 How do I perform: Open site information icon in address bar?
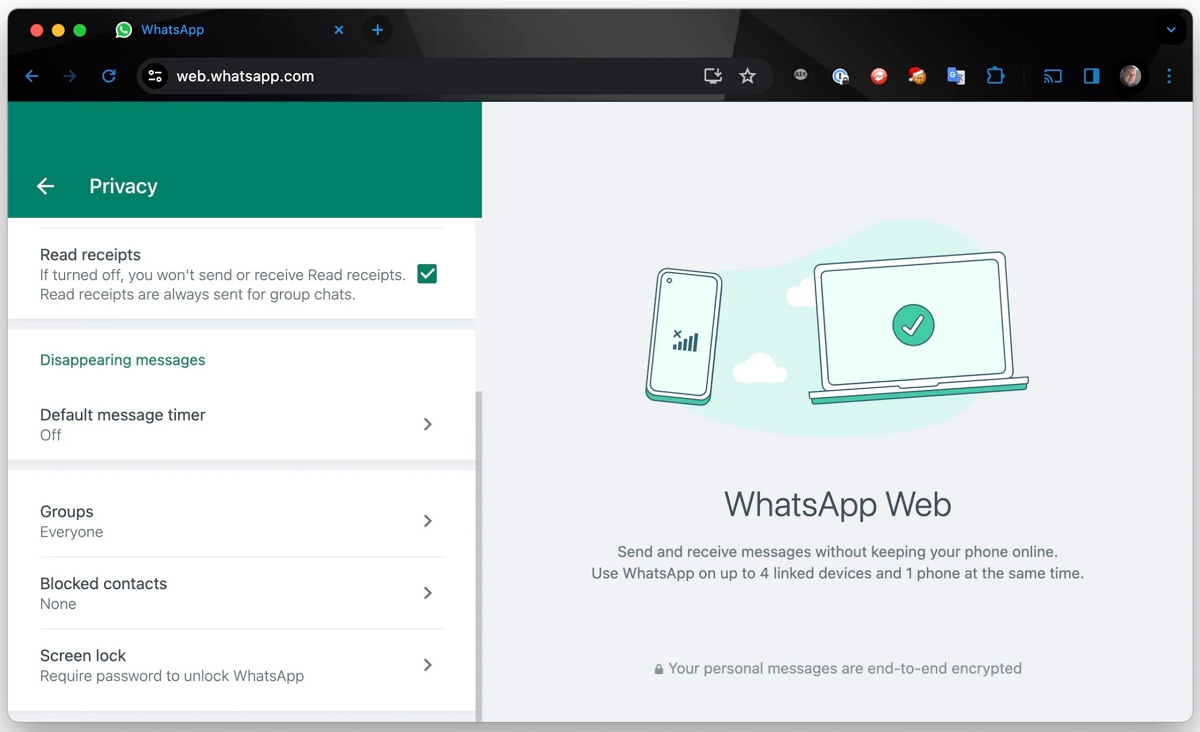click(154, 76)
